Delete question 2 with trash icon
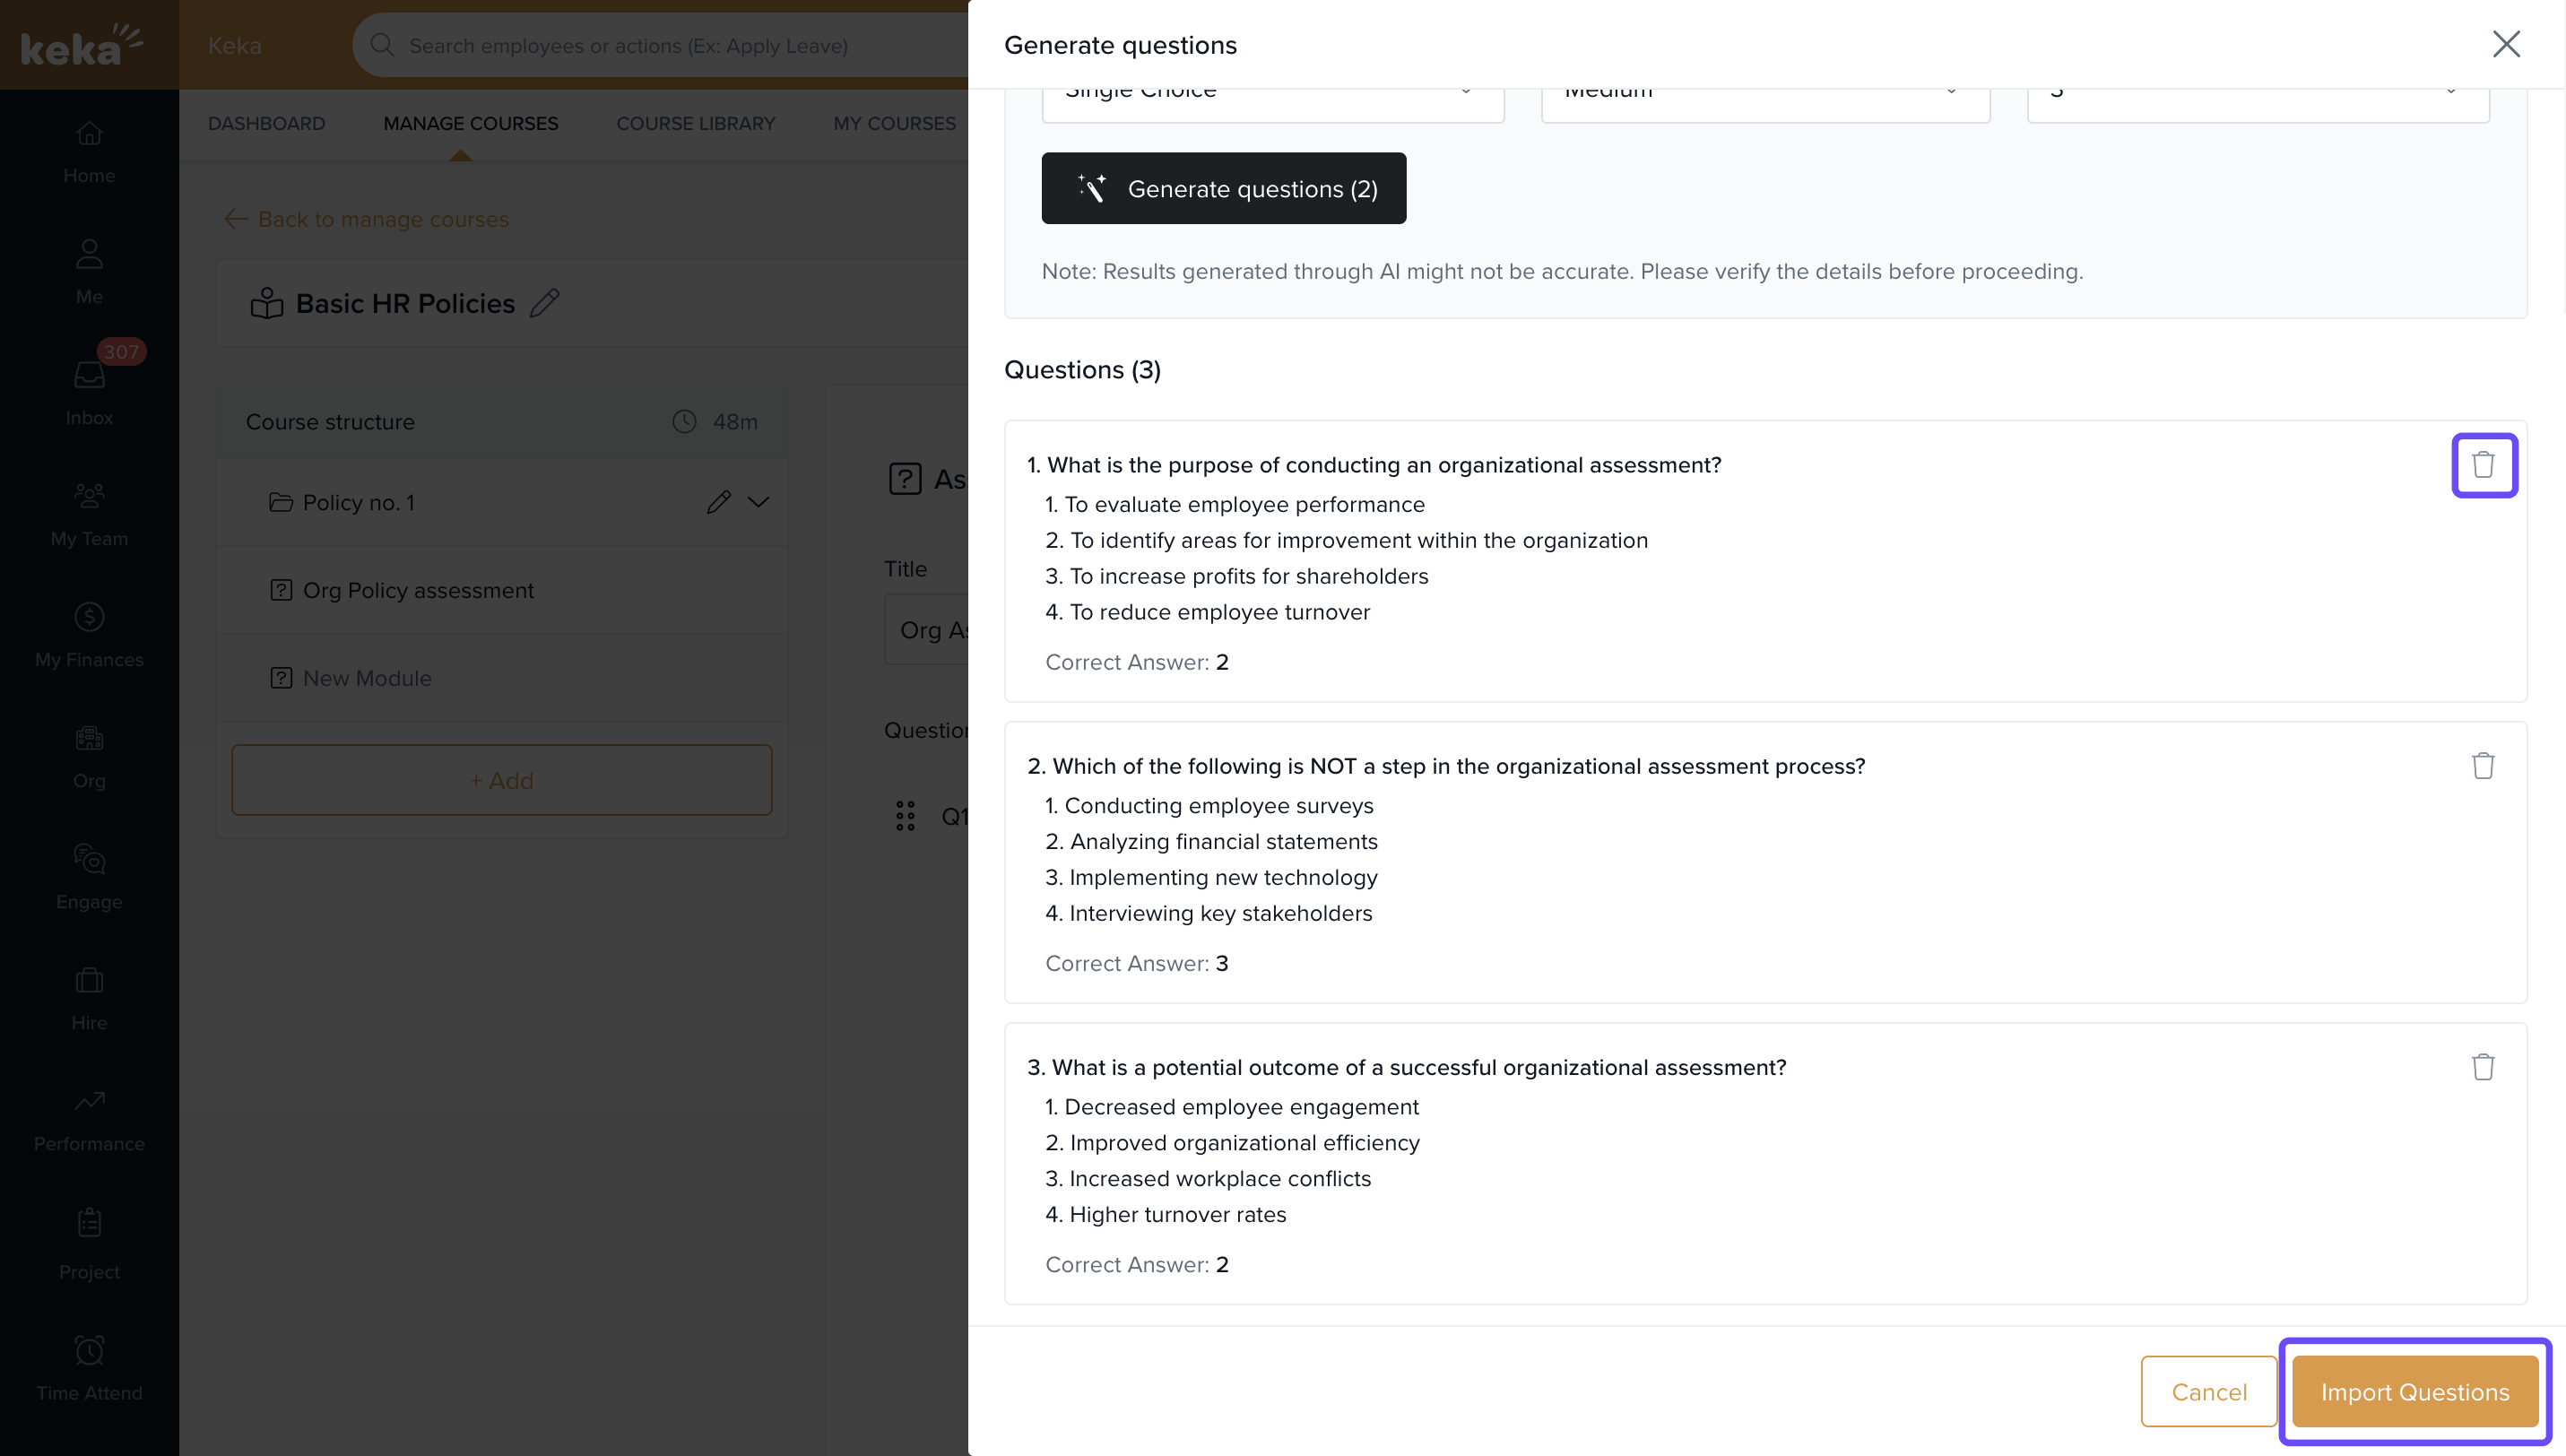The image size is (2566, 1456). click(2483, 766)
